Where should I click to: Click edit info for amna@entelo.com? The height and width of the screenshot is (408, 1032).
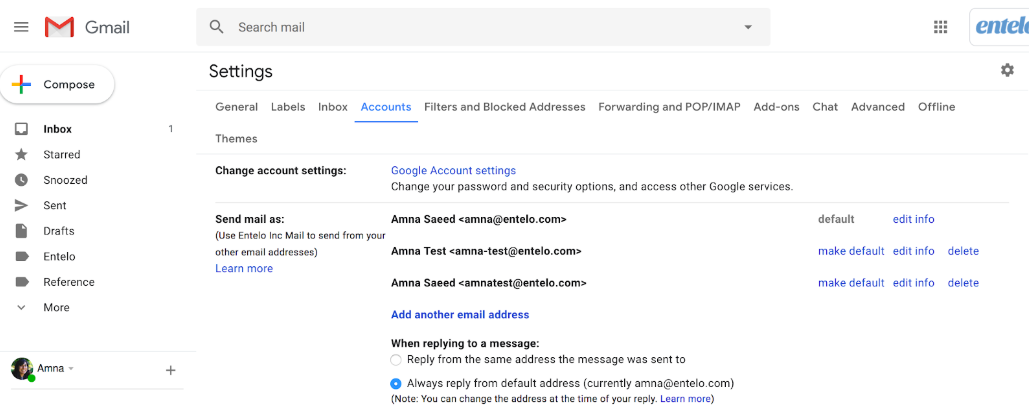(914, 219)
